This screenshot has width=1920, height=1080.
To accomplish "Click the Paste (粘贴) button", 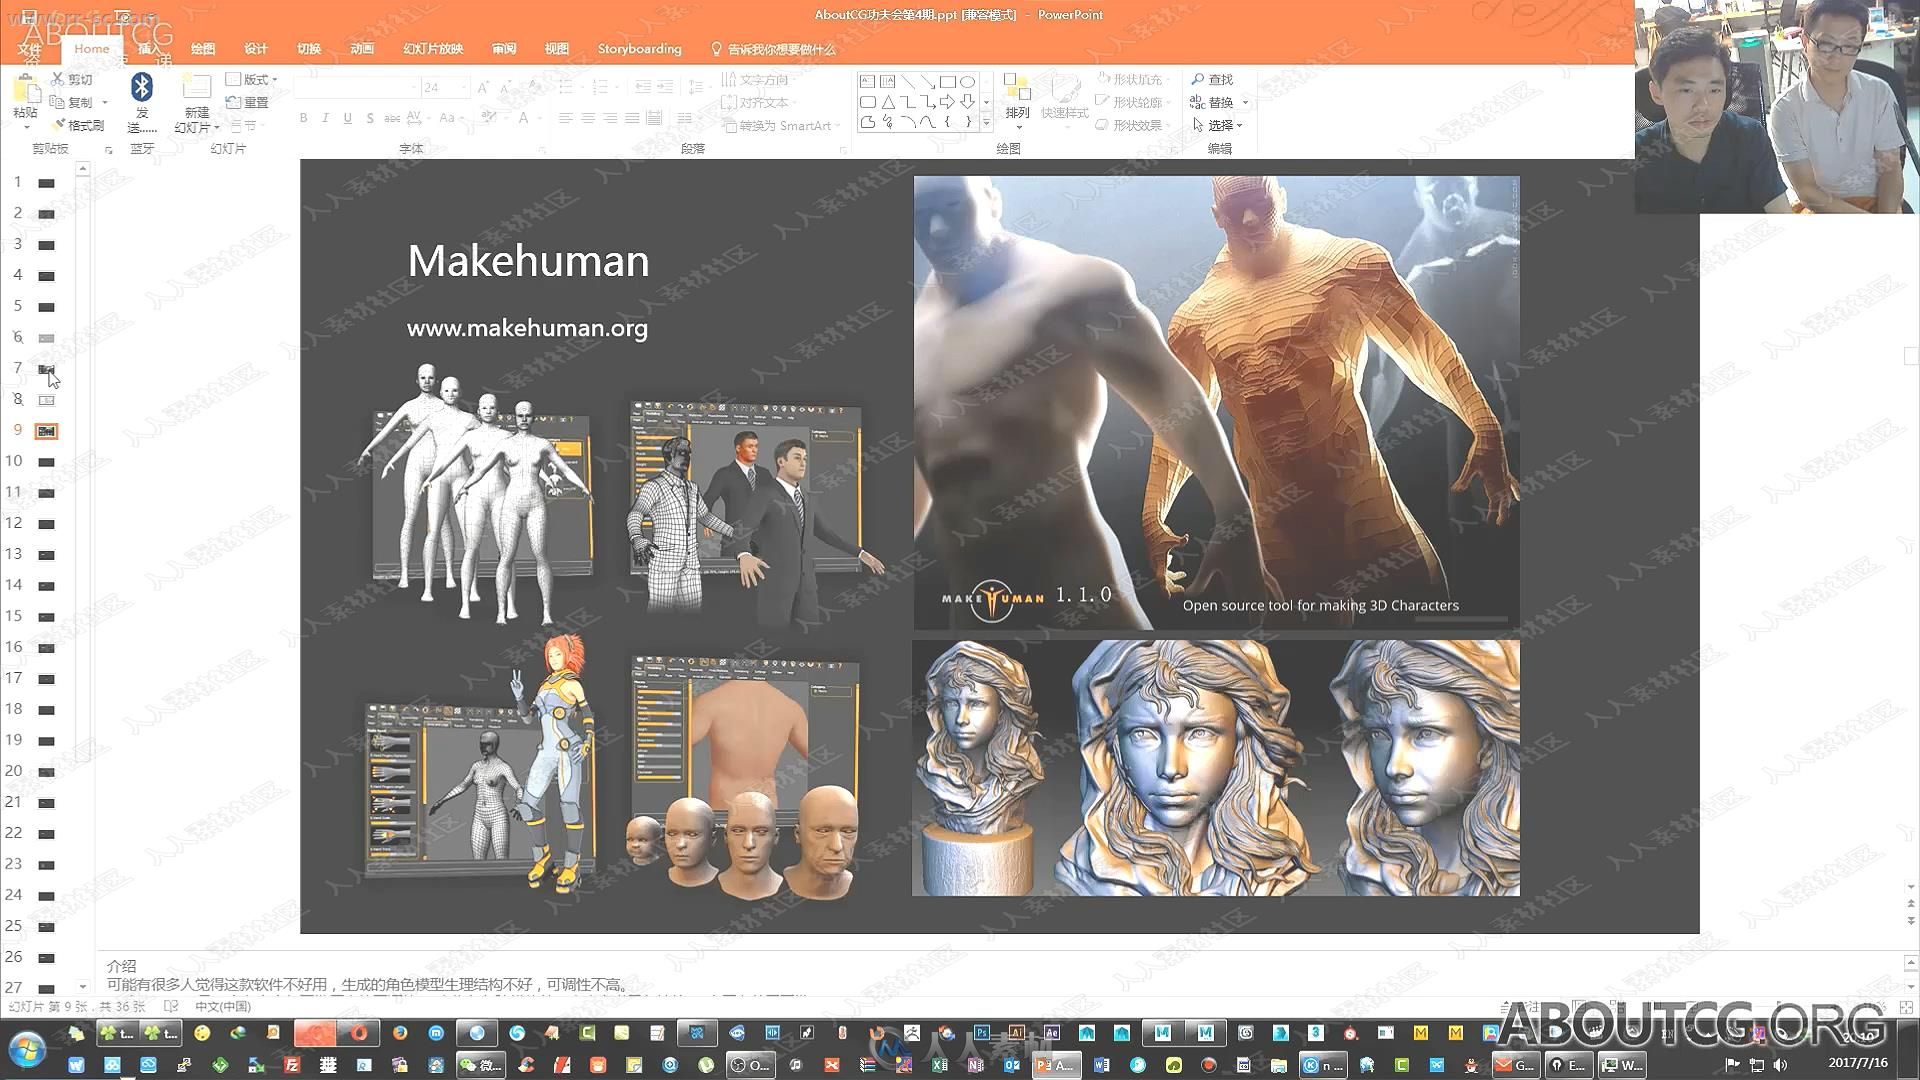I will coord(24,99).
